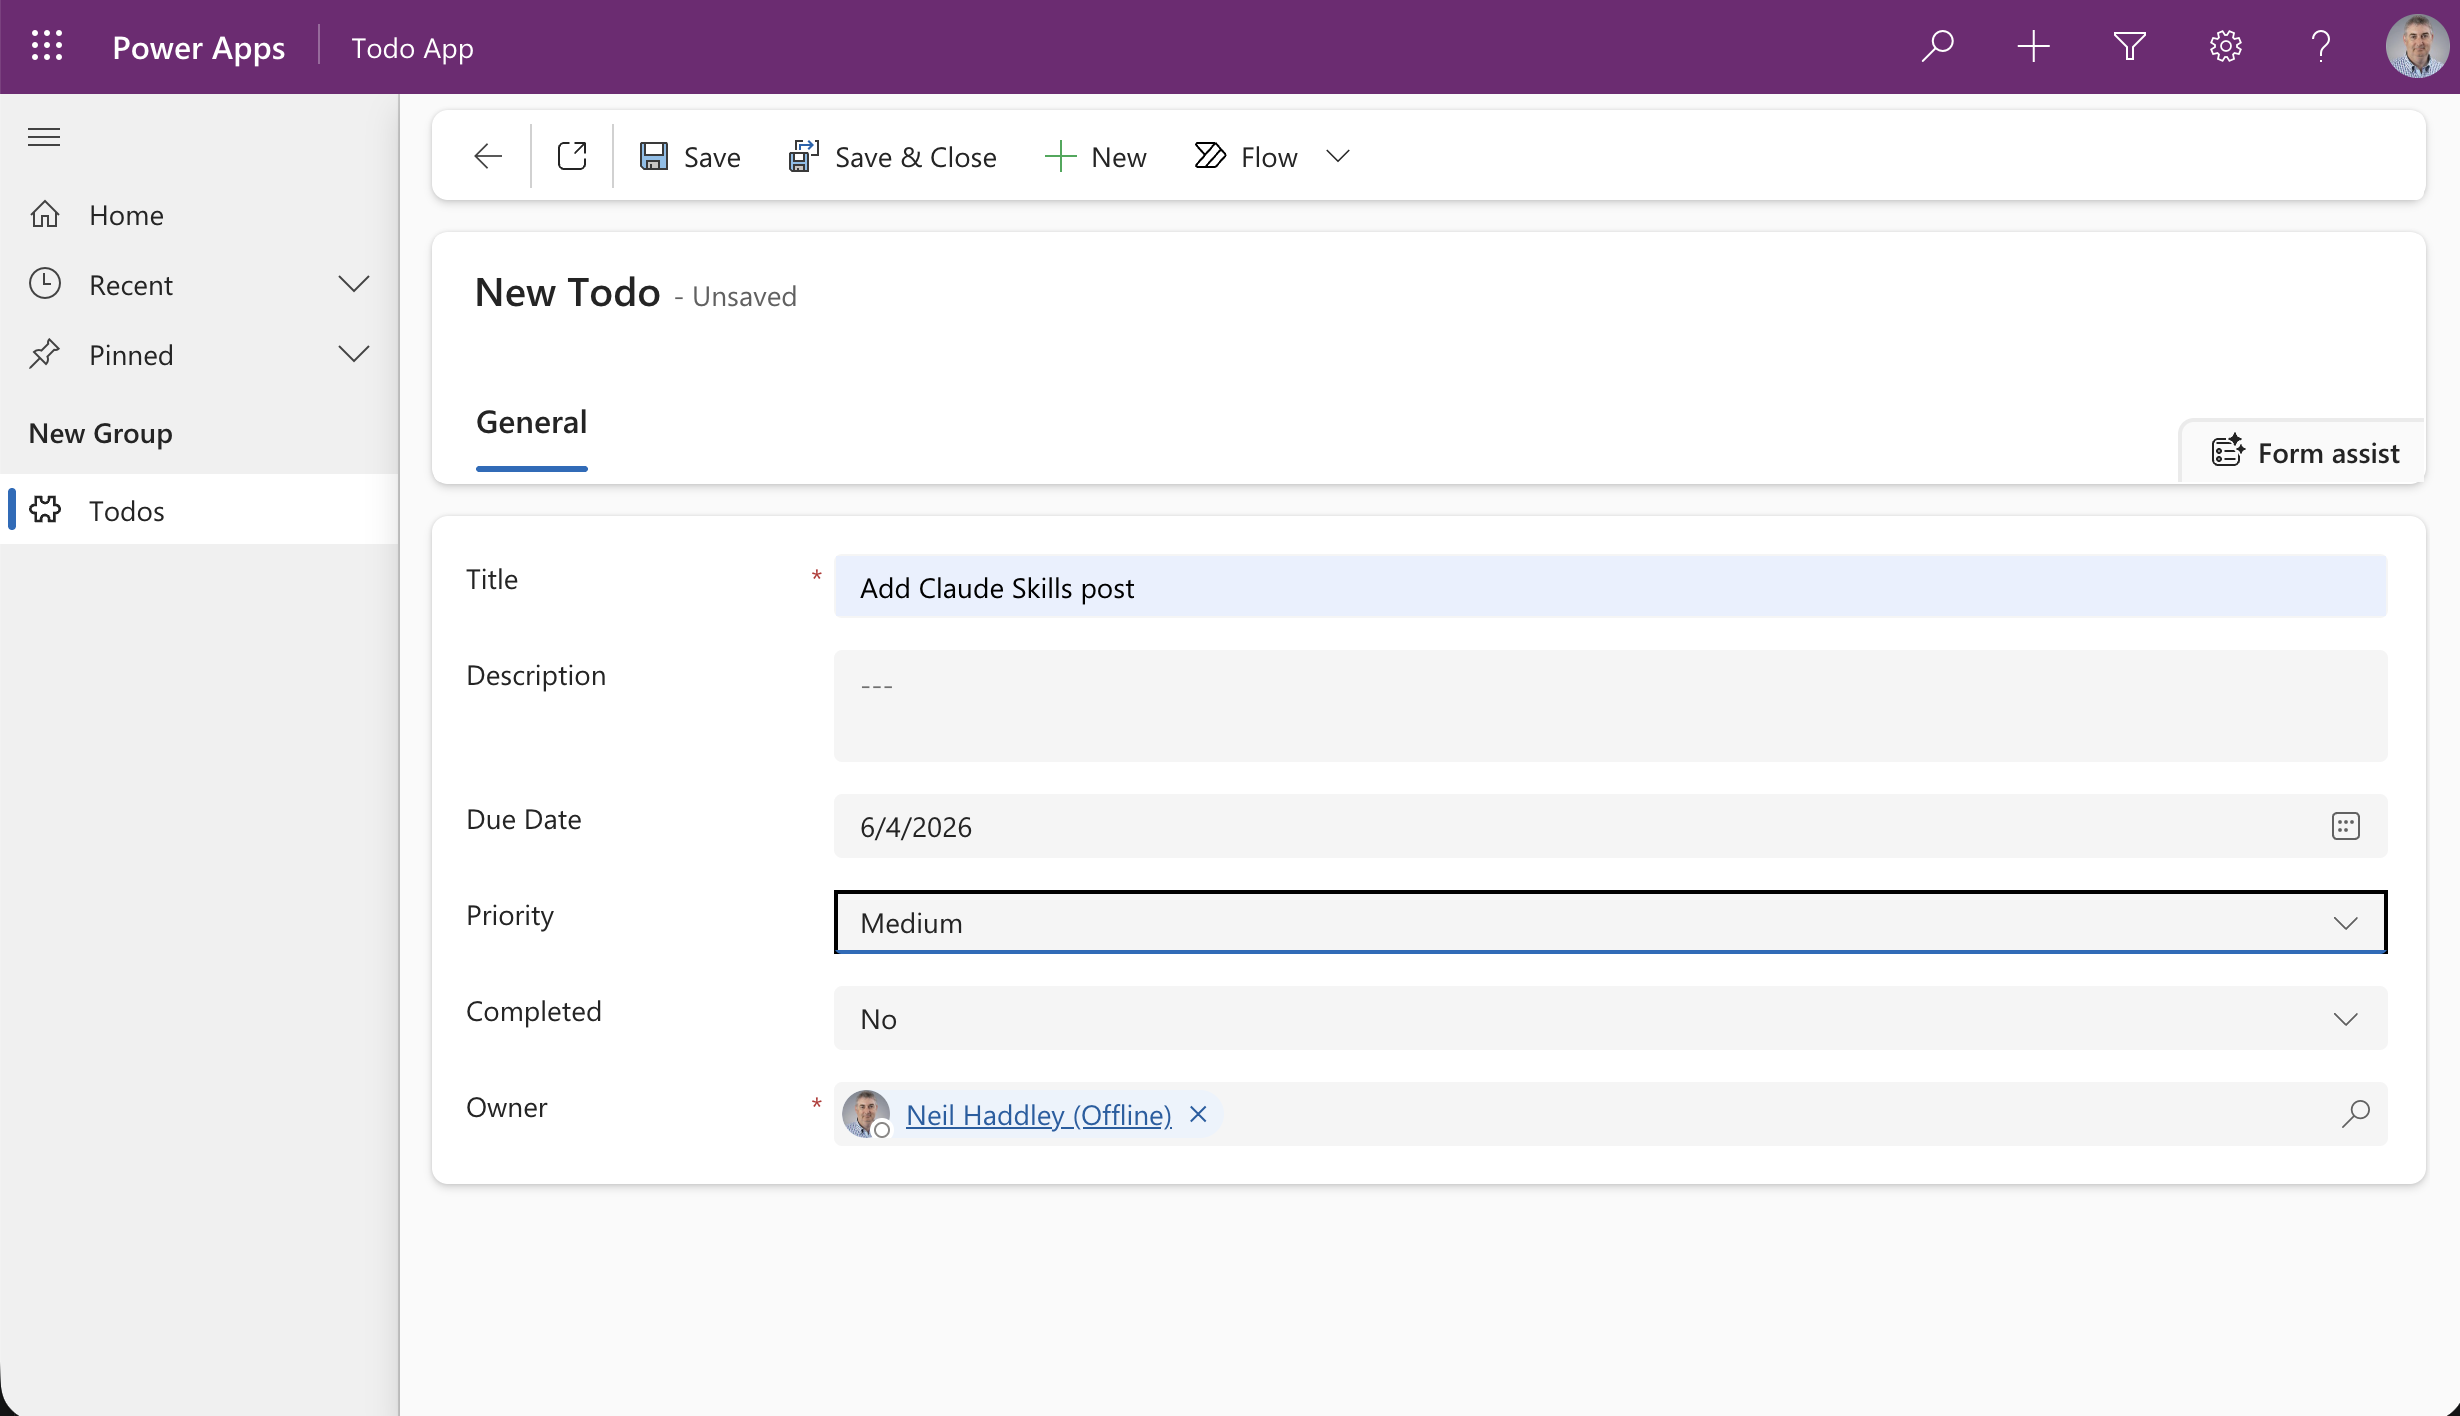This screenshot has height=1416, width=2460.
Task: Go to Home in sidebar
Action: (x=200, y=215)
